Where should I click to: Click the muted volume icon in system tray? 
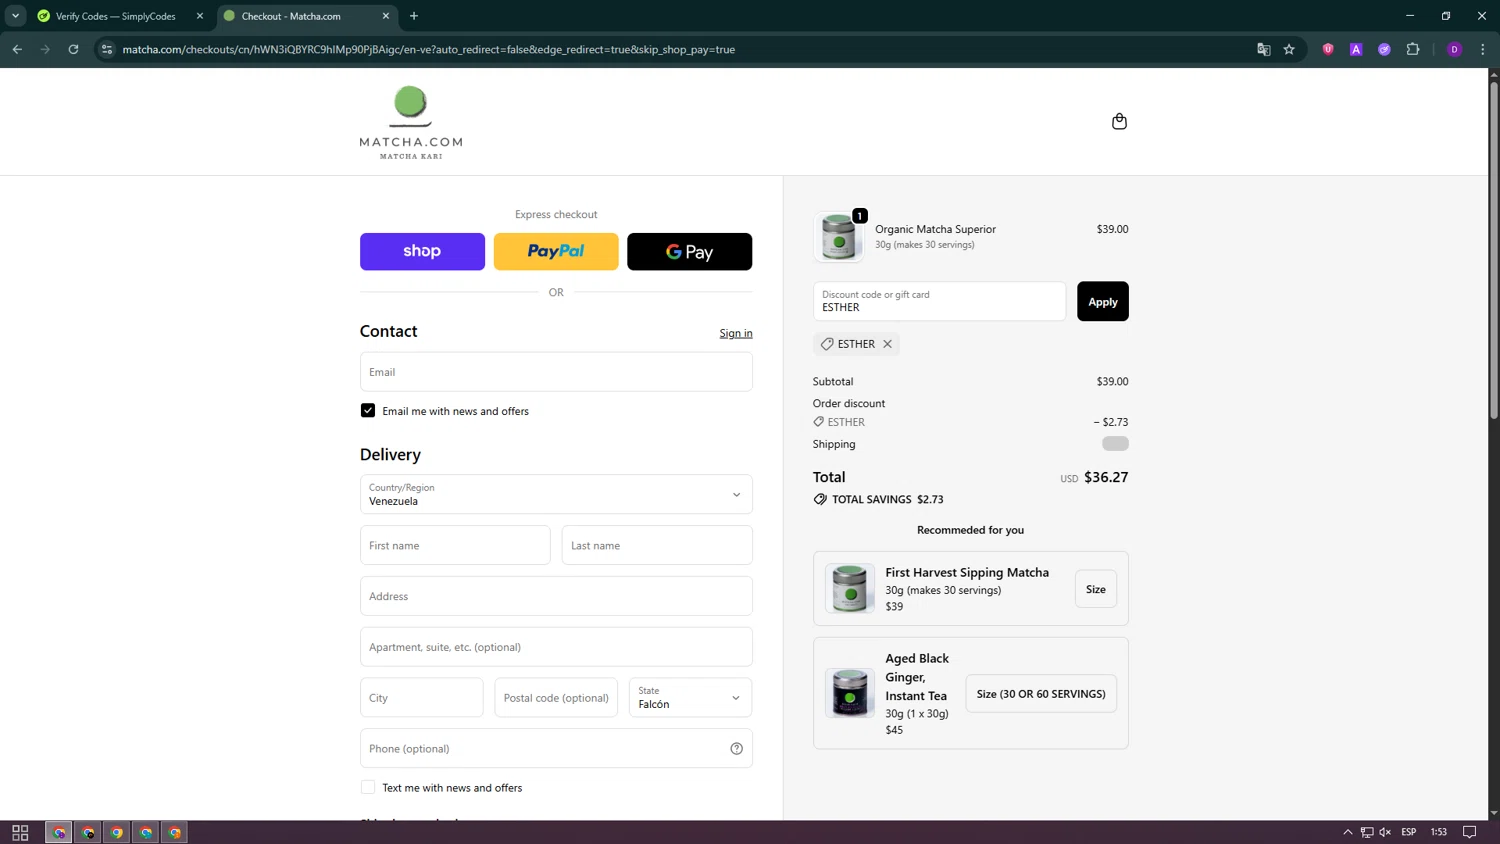tap(1385, 832)
